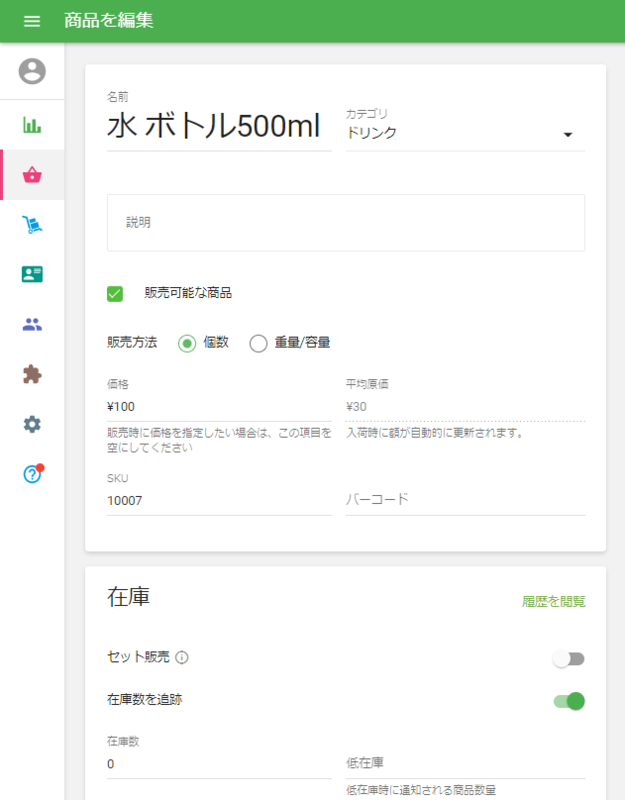Click the 履歴を閲覧 link
This screenshot has height=800, width=625.
(x=553, y=602)
